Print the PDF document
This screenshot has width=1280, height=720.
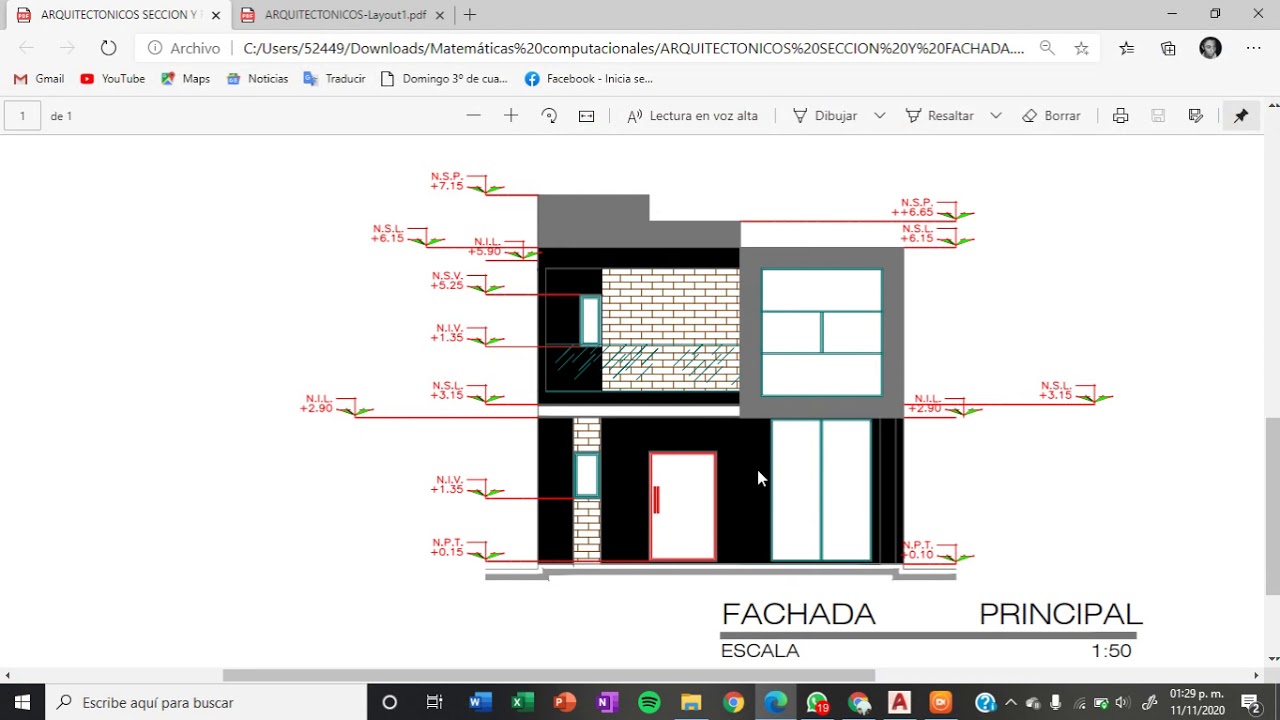[1121, 116]
